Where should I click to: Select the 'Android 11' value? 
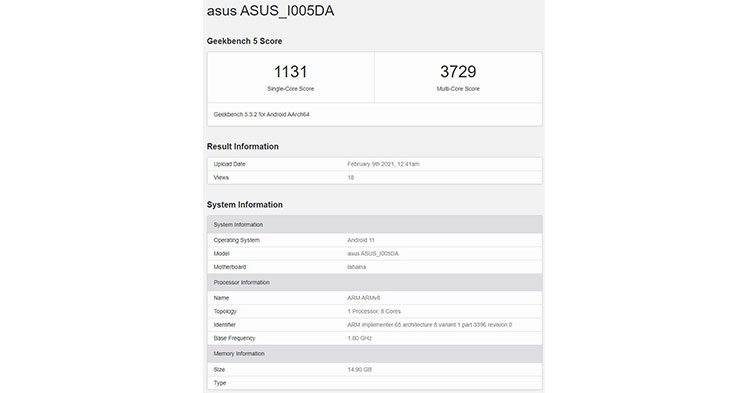pyautogui.click(x=361, y=240)
